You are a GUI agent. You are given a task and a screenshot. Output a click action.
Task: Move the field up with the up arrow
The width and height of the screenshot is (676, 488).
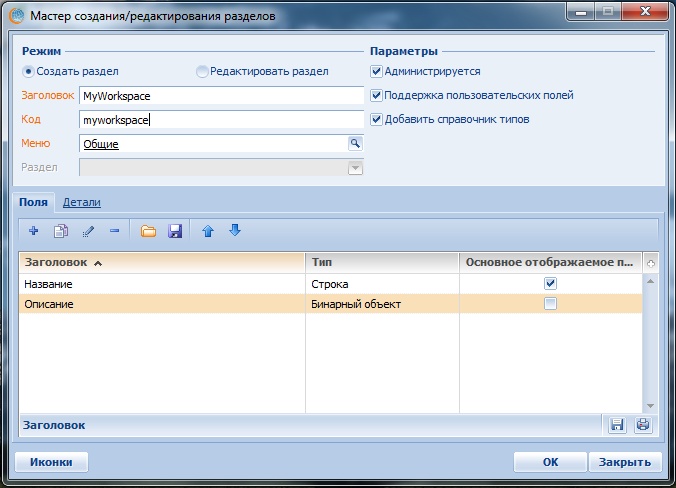[x=208, y=231]
